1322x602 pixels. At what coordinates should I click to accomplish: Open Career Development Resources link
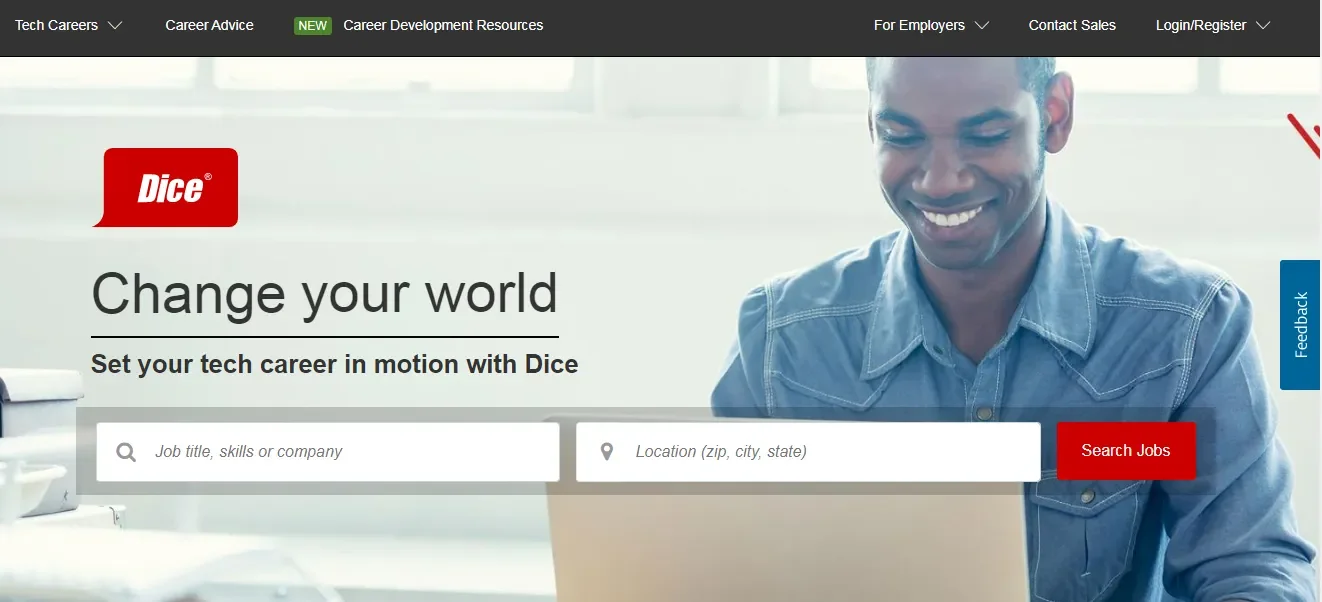tap(443, 25)
